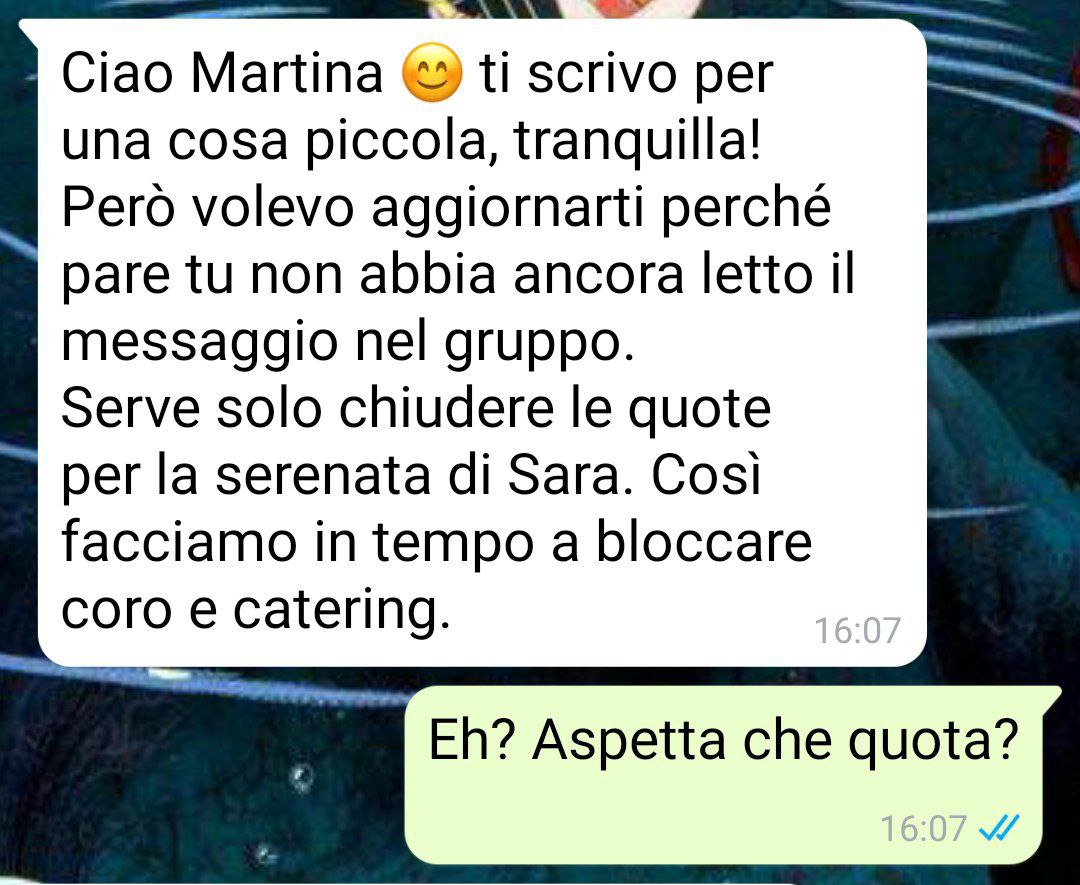Click the white bubble's tail corner

(x=28, y=29)
